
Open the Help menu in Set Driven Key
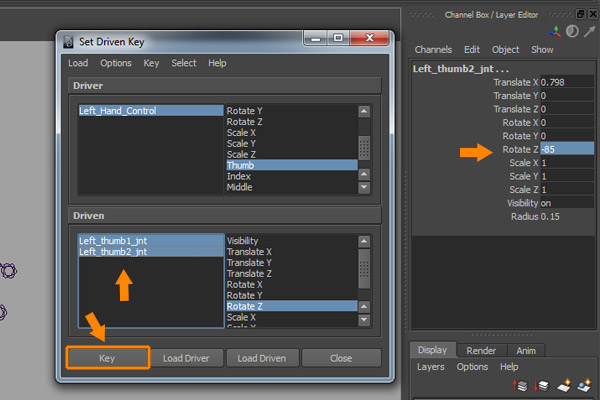(x=217, y=63)
